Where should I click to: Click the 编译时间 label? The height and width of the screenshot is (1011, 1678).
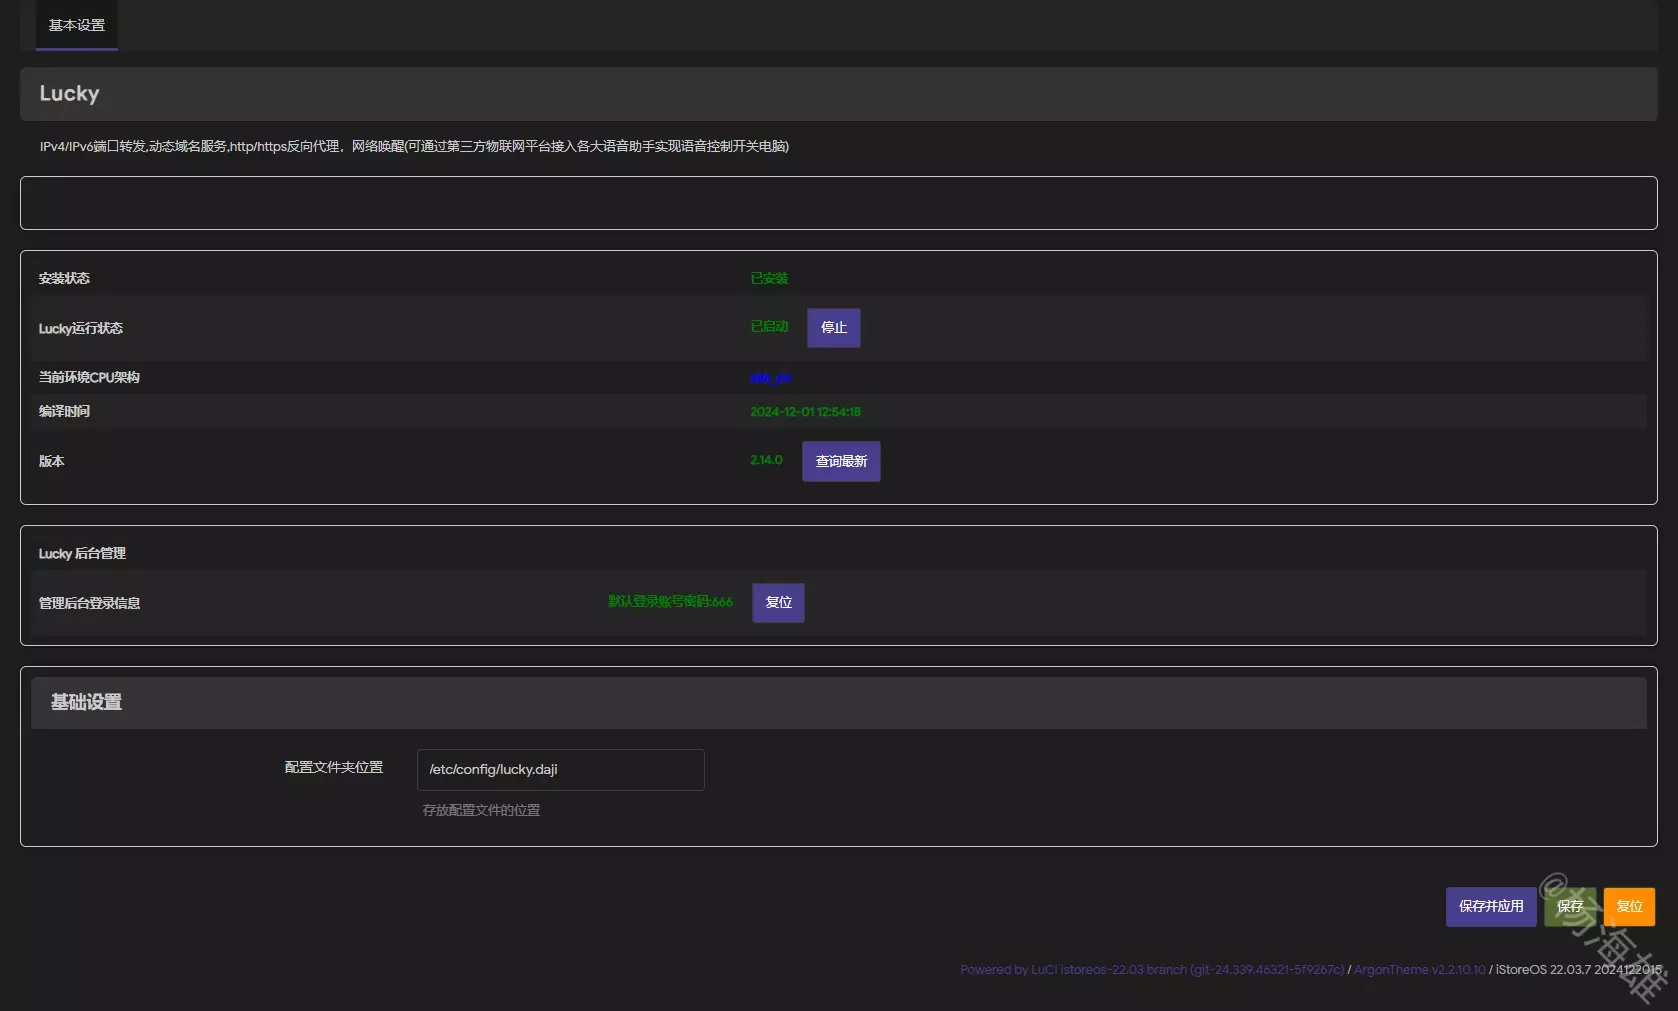click(x=64, y=411)
